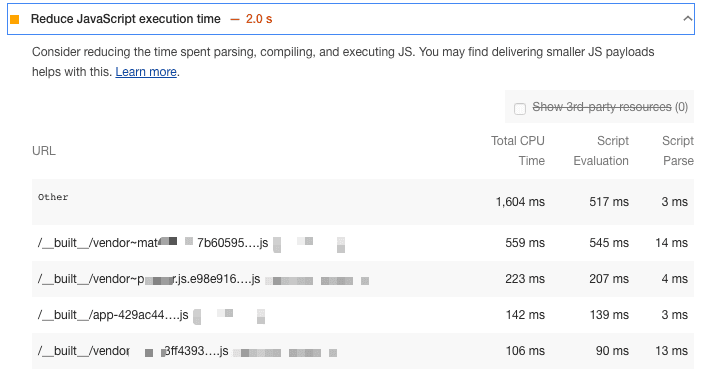Click the 559 ms total CPU value

[x=525, y=243]
